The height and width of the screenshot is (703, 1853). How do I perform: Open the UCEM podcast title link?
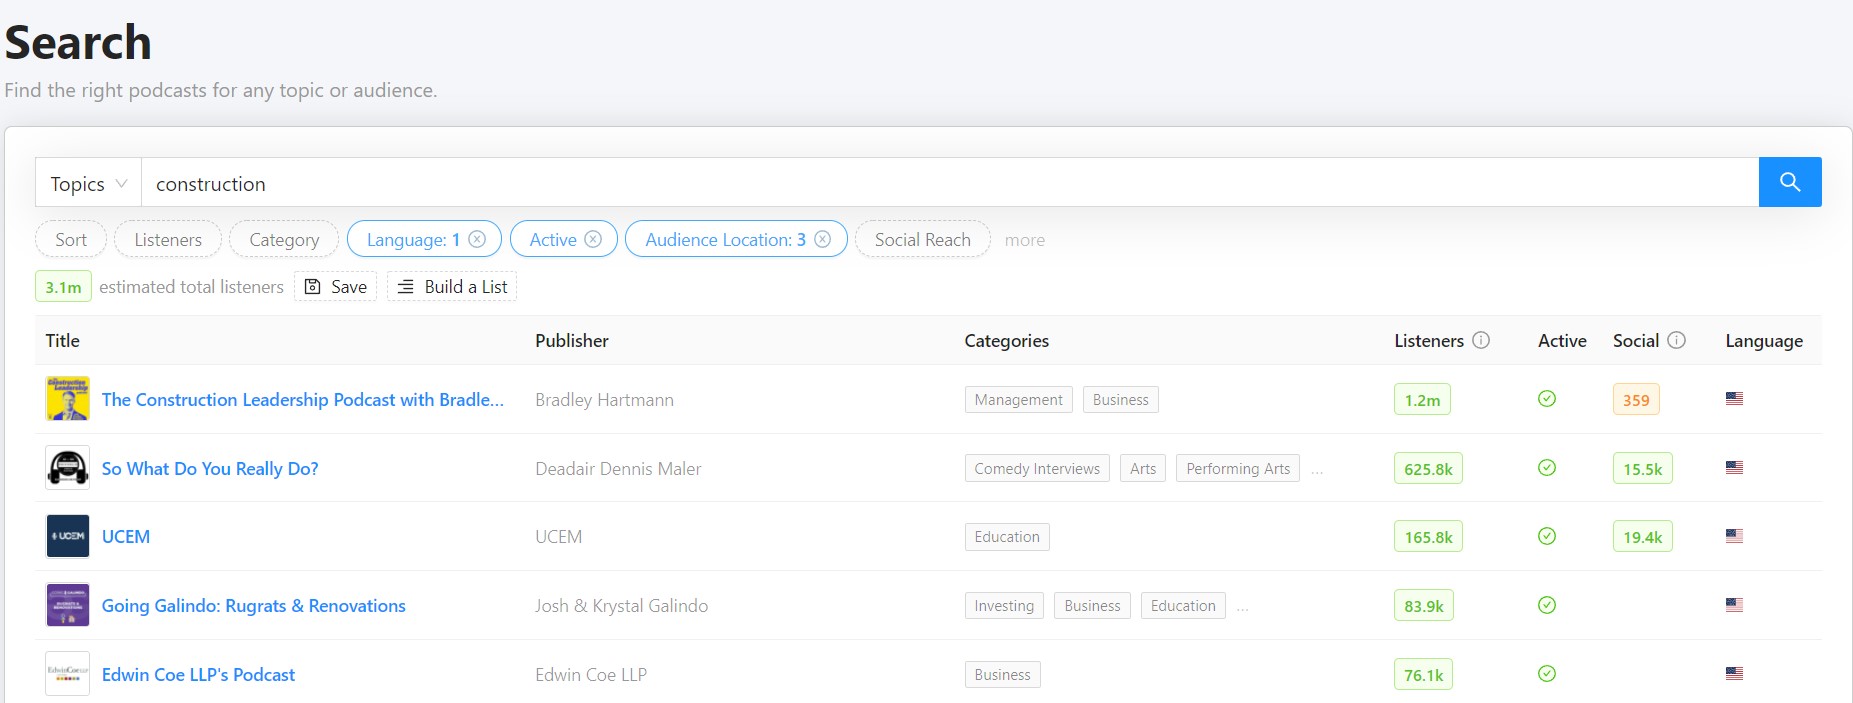click(x=126, y=537)
